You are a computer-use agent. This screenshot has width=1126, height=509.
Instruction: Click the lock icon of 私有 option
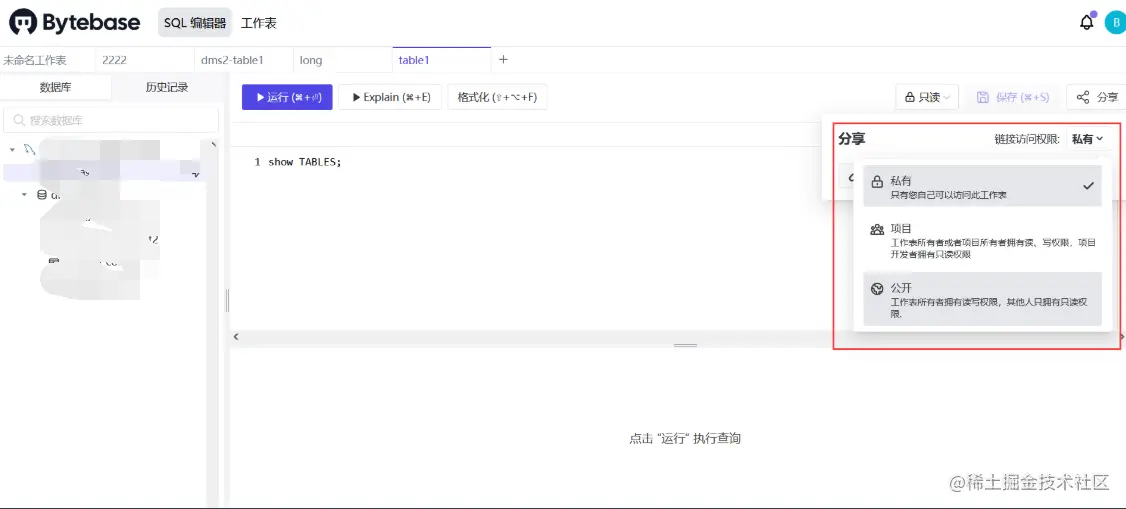876,182
